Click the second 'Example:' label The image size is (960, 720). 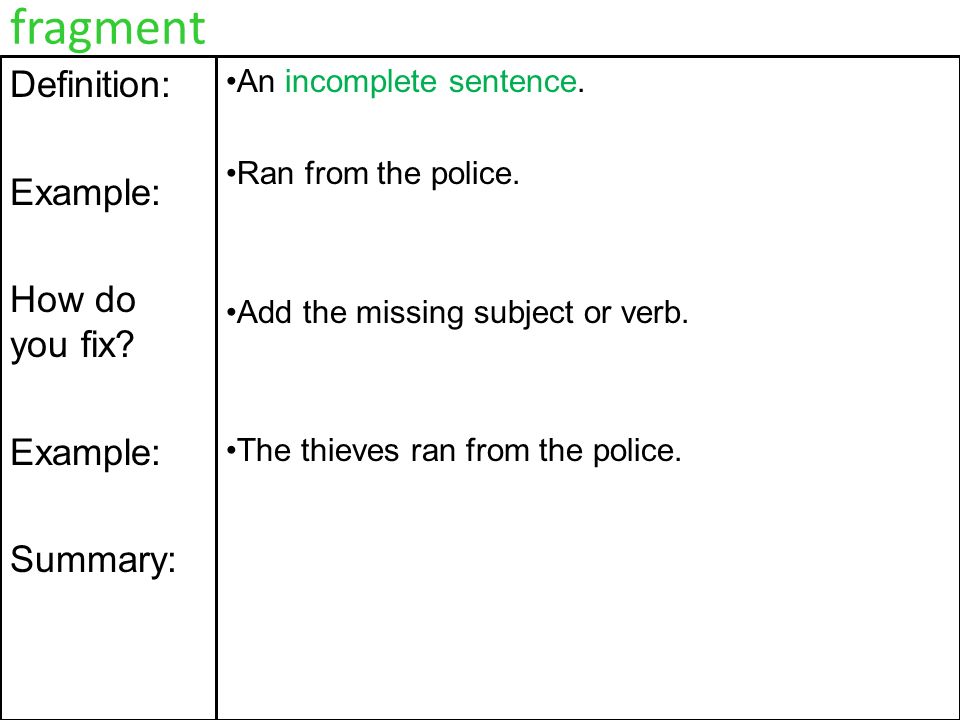point(85,453)
